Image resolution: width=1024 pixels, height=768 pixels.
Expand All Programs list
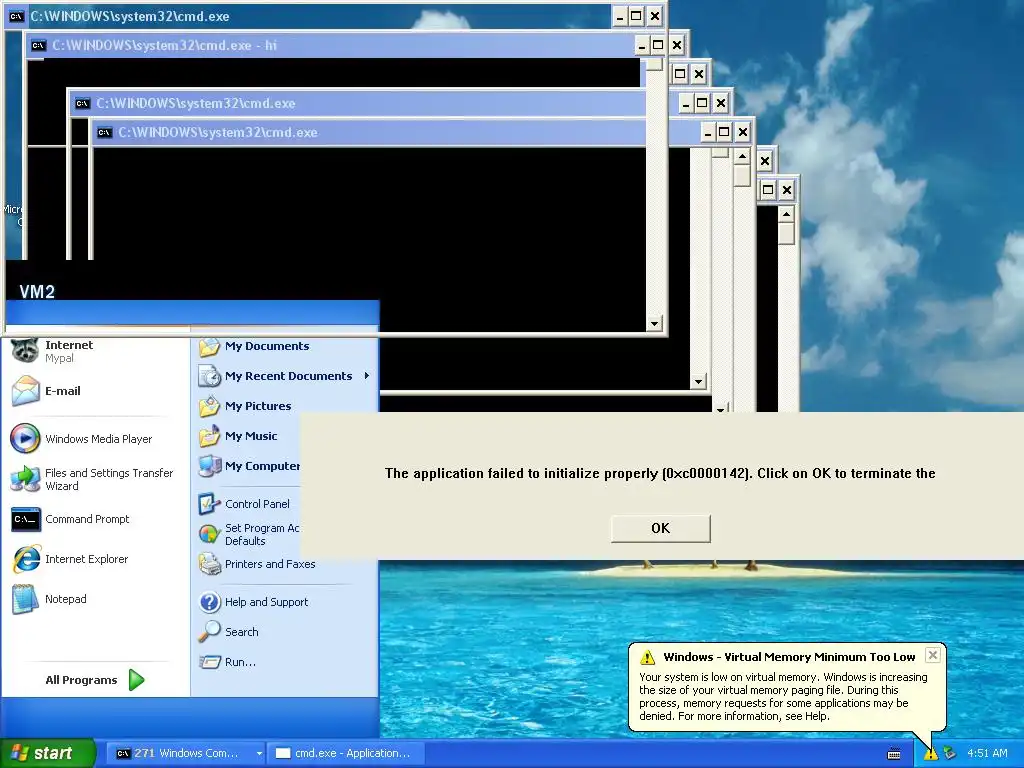click(95, 680)
